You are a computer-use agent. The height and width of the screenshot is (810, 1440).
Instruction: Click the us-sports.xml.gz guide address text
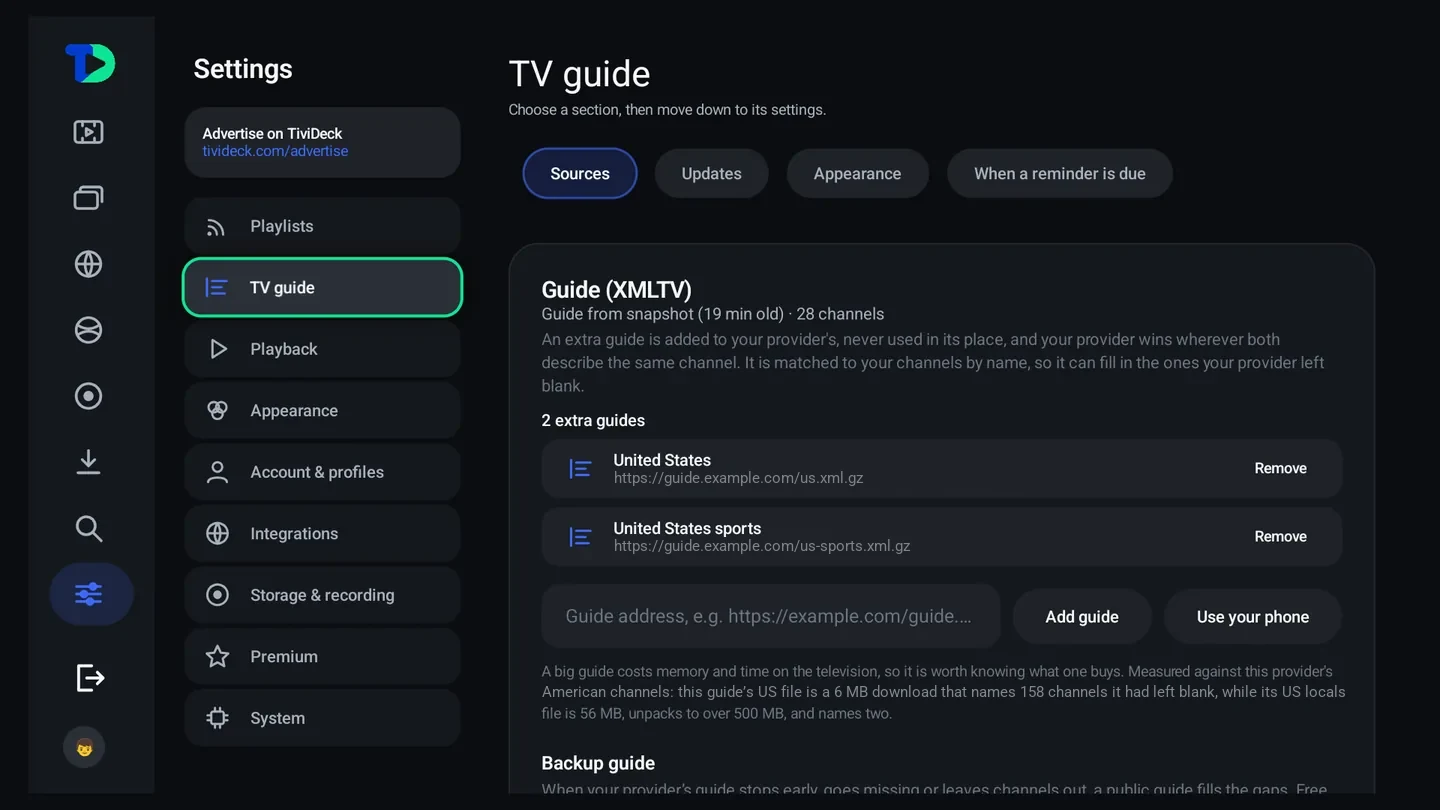pos(762,546)
